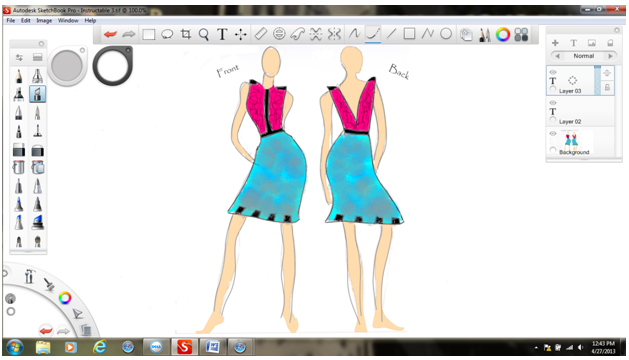Add an image layer in layer panel
The image size is (629, 360).
point(592,43)
